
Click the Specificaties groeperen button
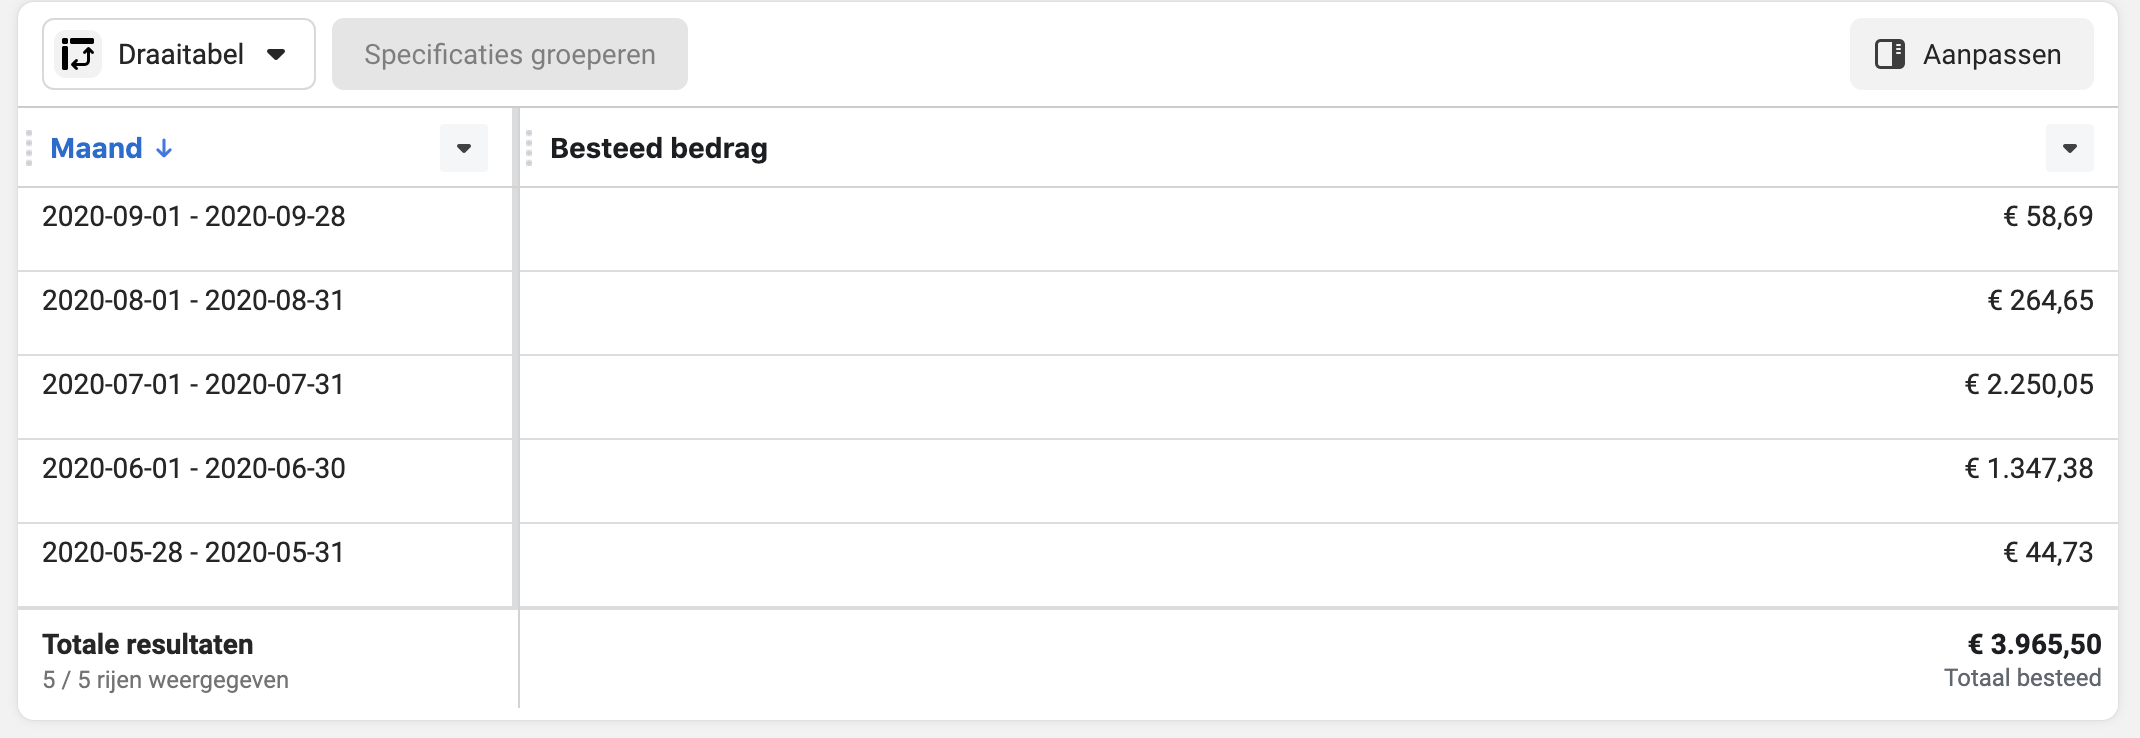[x=510, y=54]
